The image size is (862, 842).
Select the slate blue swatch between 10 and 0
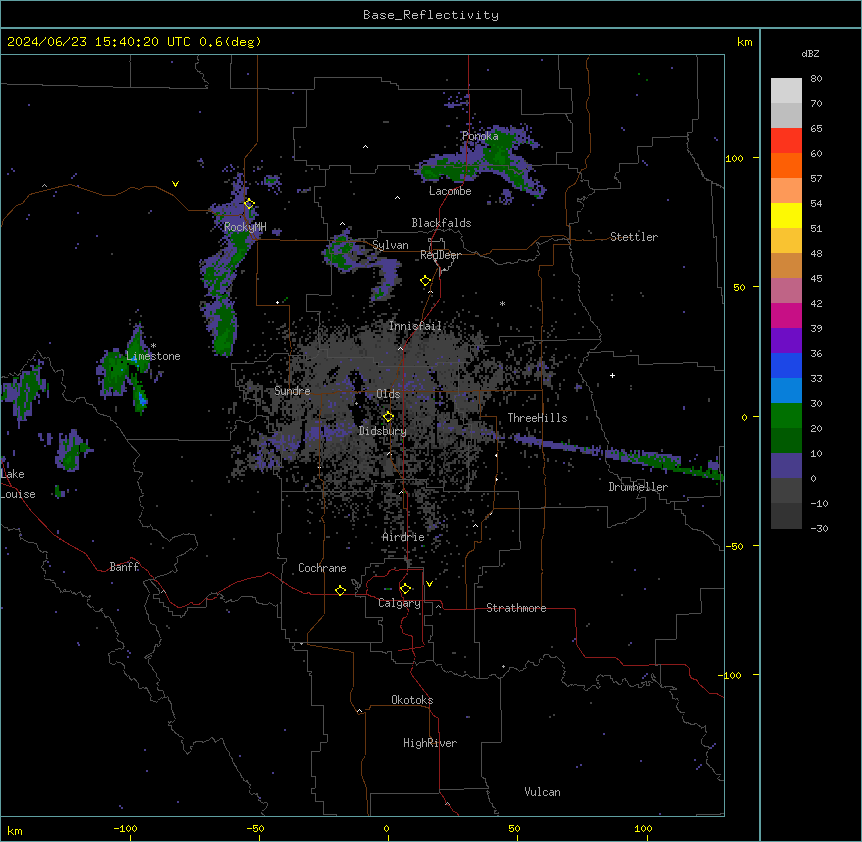786,466
